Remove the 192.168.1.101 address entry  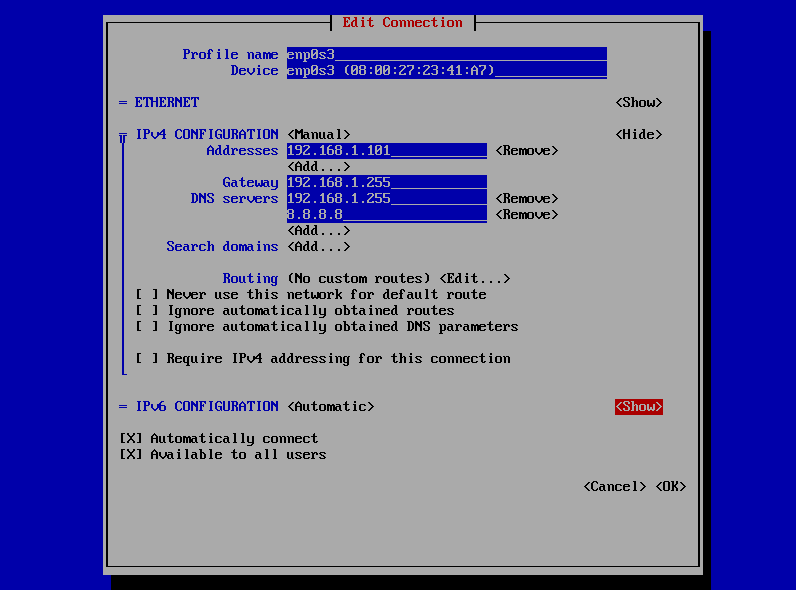pos(526,150)
